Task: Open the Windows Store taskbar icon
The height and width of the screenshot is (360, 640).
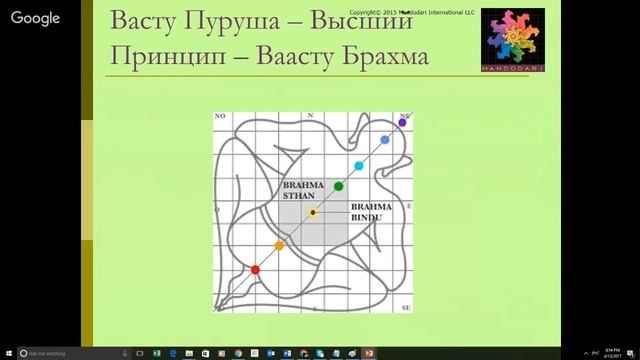Action: [x=205, y=353]
